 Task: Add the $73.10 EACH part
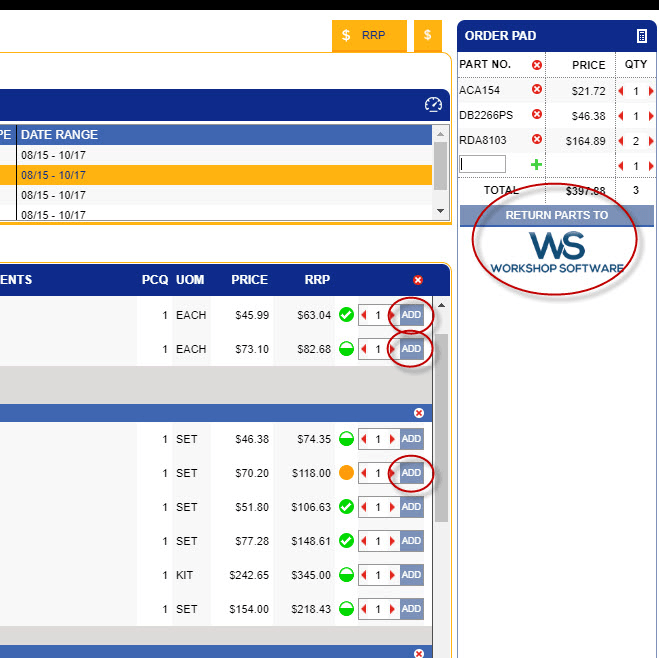pyautogui.click(x=411, y=349)
